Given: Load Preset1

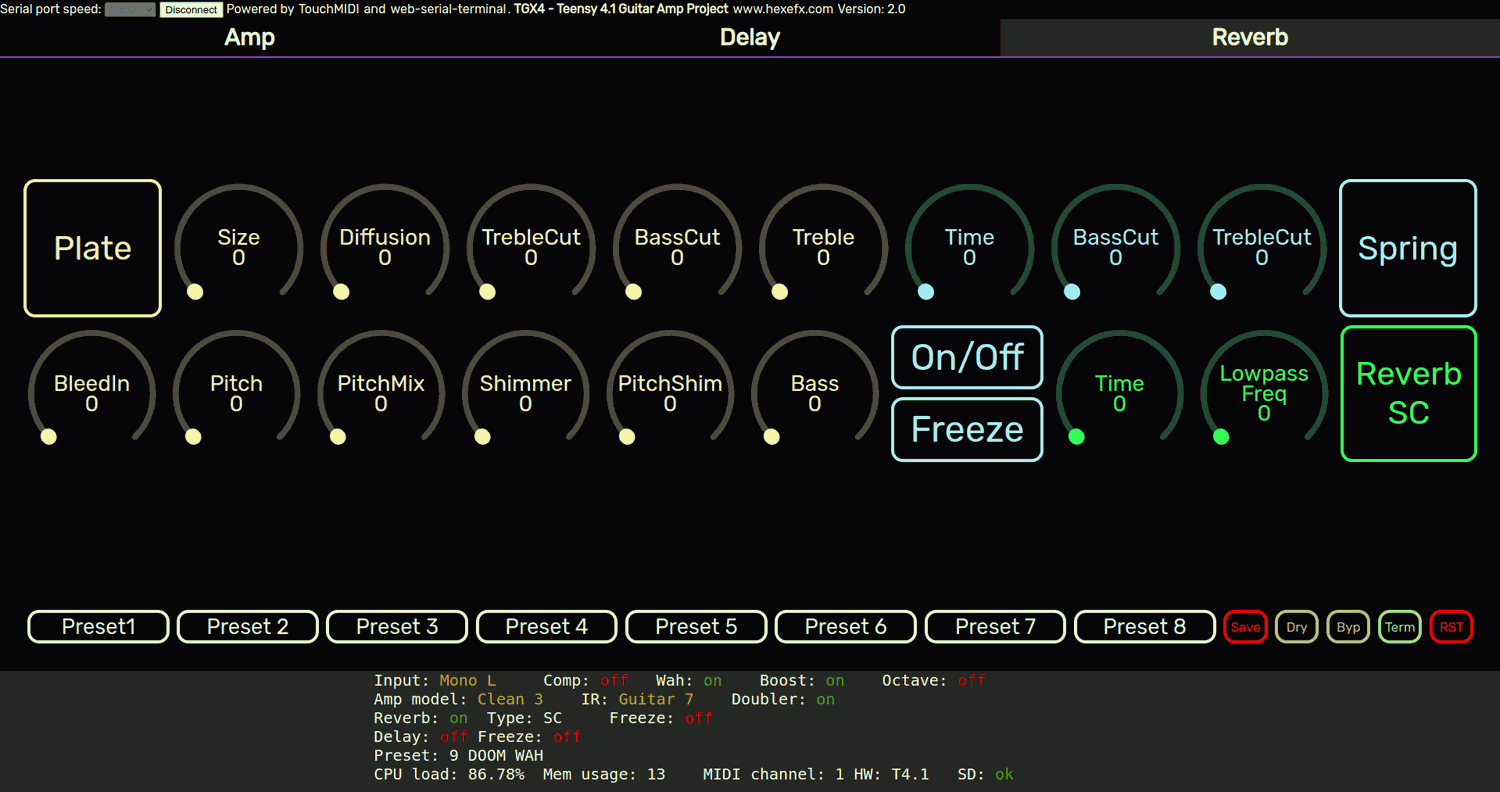Looking at the screenshot, I should [x=98, y=627].
